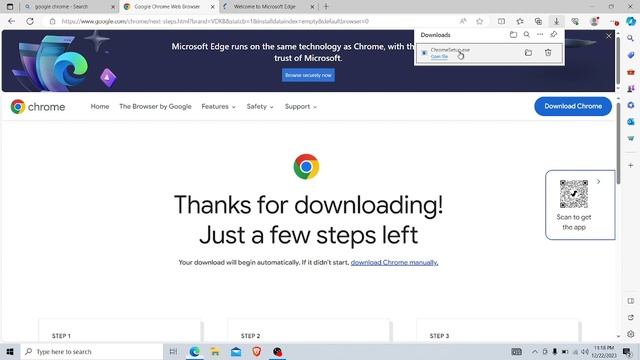Viewport: 640px width, 360px height.
Task: Expand the Safety dropdown
Action: tap(260, 107)
